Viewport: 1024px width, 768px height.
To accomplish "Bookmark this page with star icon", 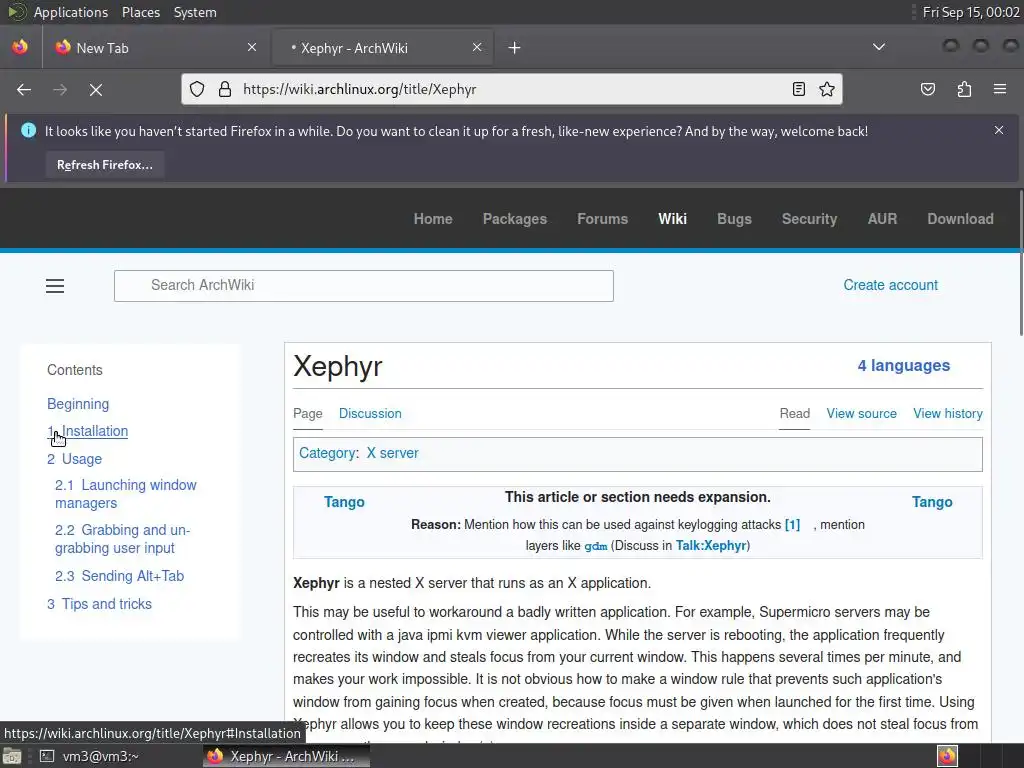I will click(x=827, y=89).
